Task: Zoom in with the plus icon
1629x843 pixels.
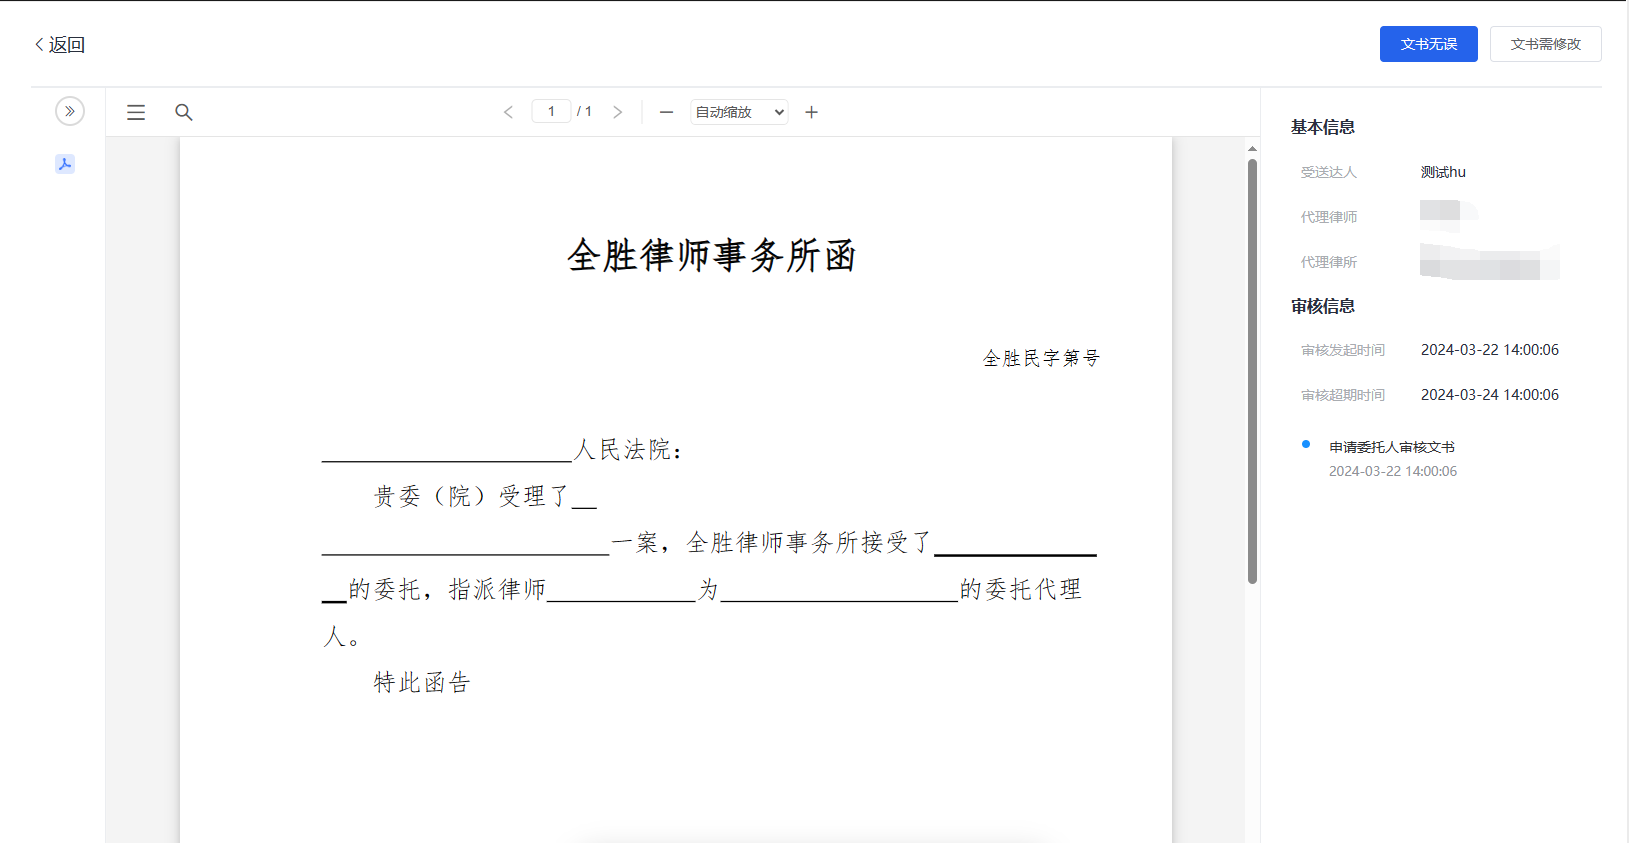Action: click(812, 112)
